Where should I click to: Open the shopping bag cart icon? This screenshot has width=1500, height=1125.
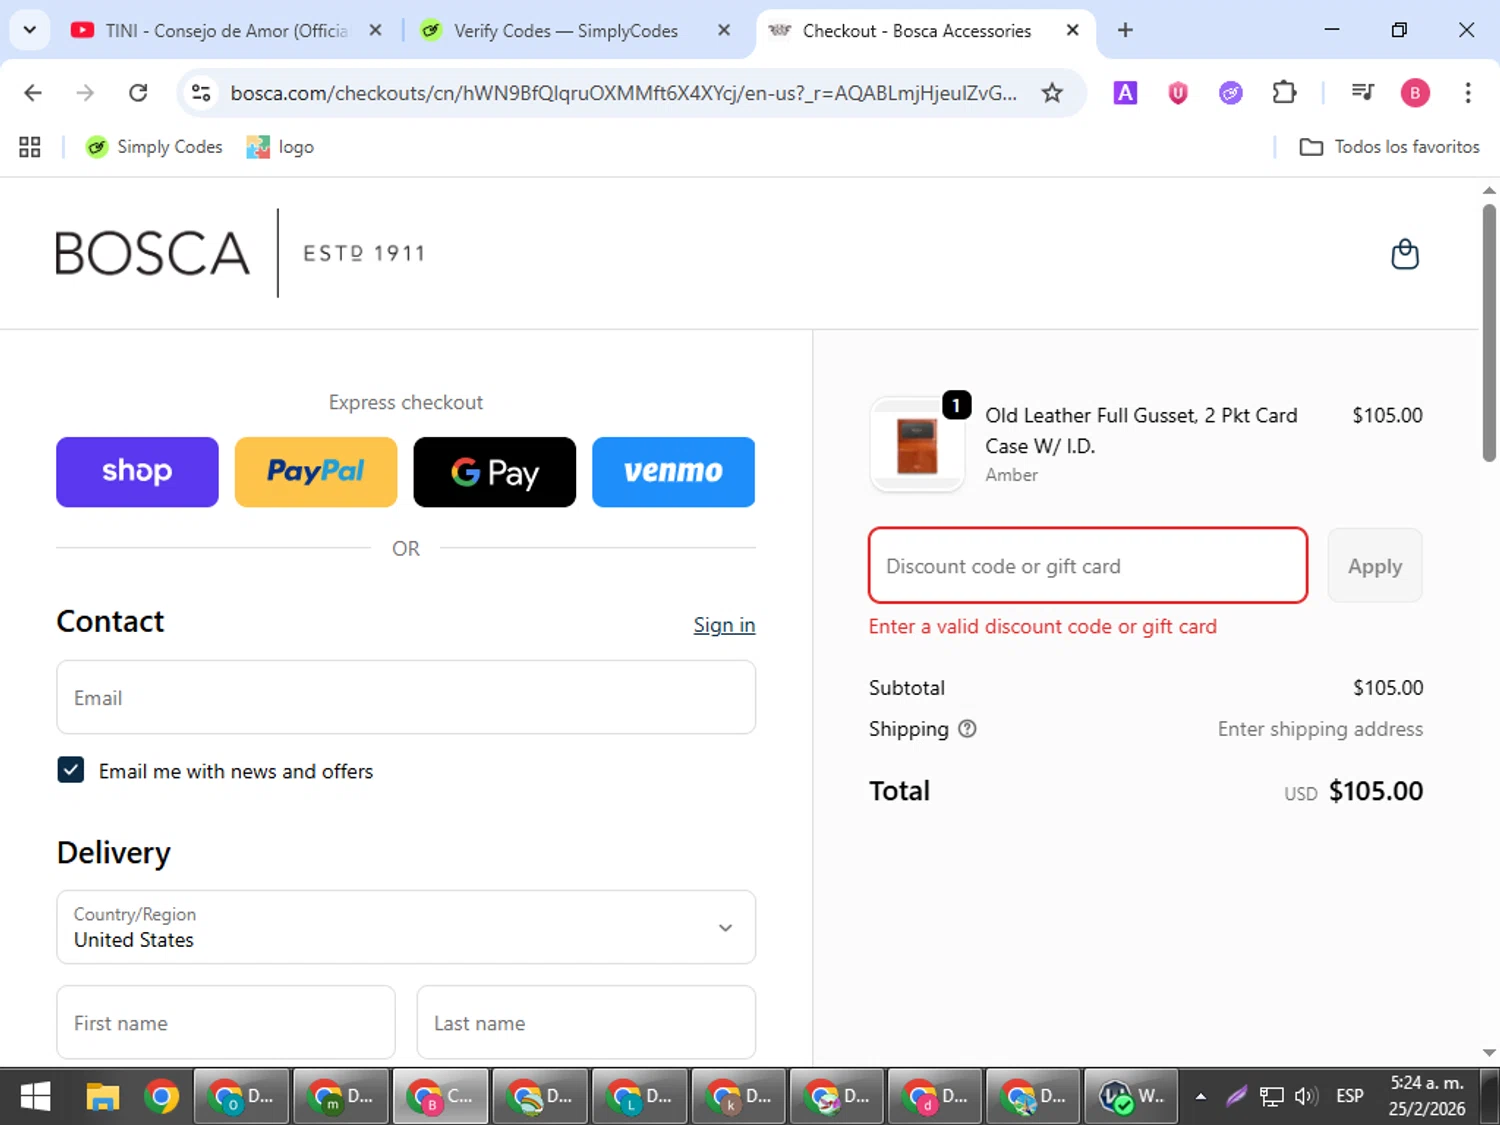[x=1405, y=254]
